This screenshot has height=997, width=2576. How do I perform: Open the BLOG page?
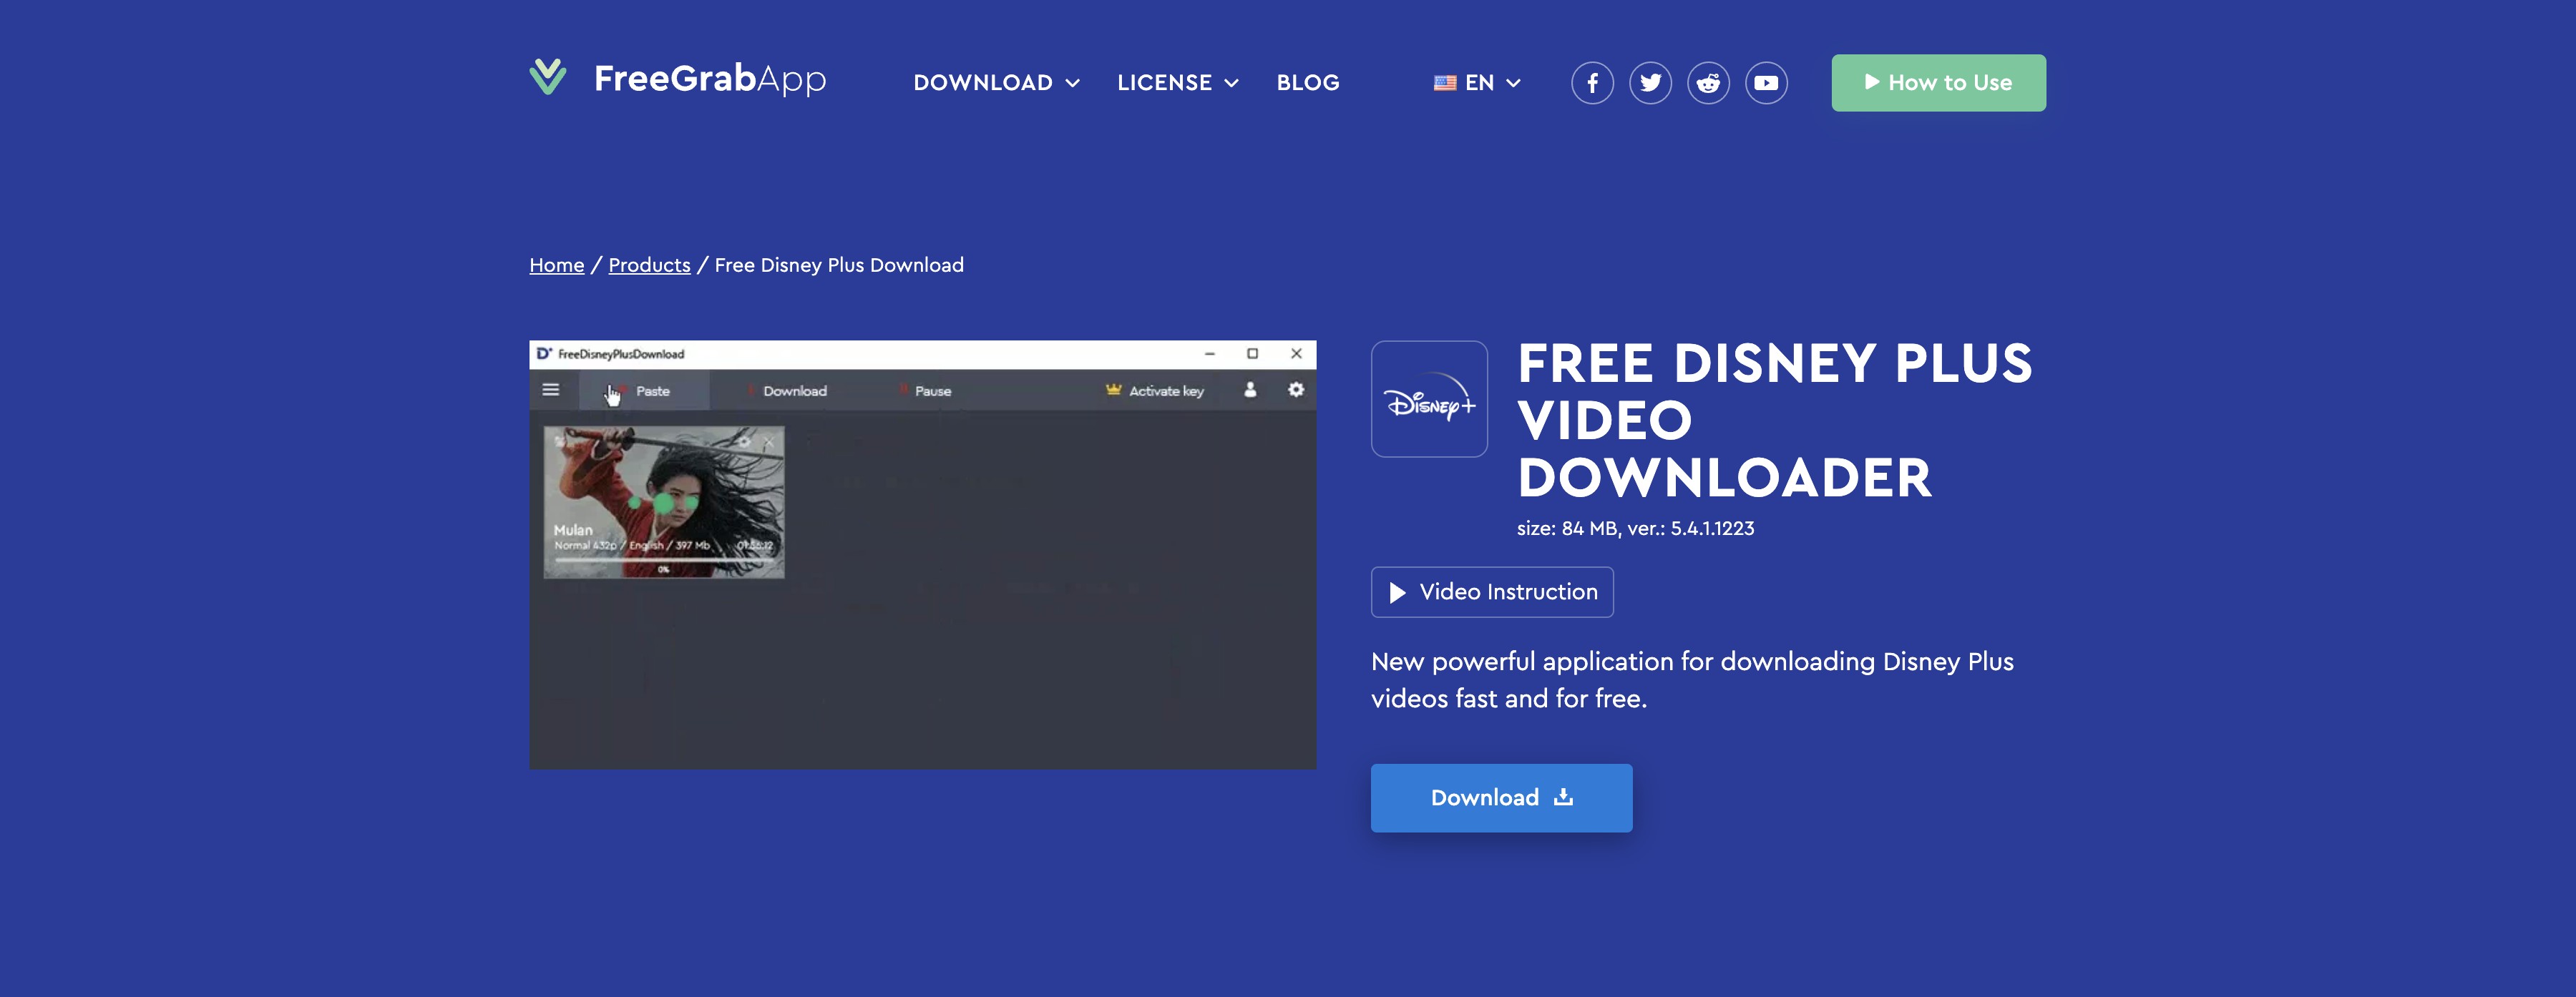(x=1308, y=83)
